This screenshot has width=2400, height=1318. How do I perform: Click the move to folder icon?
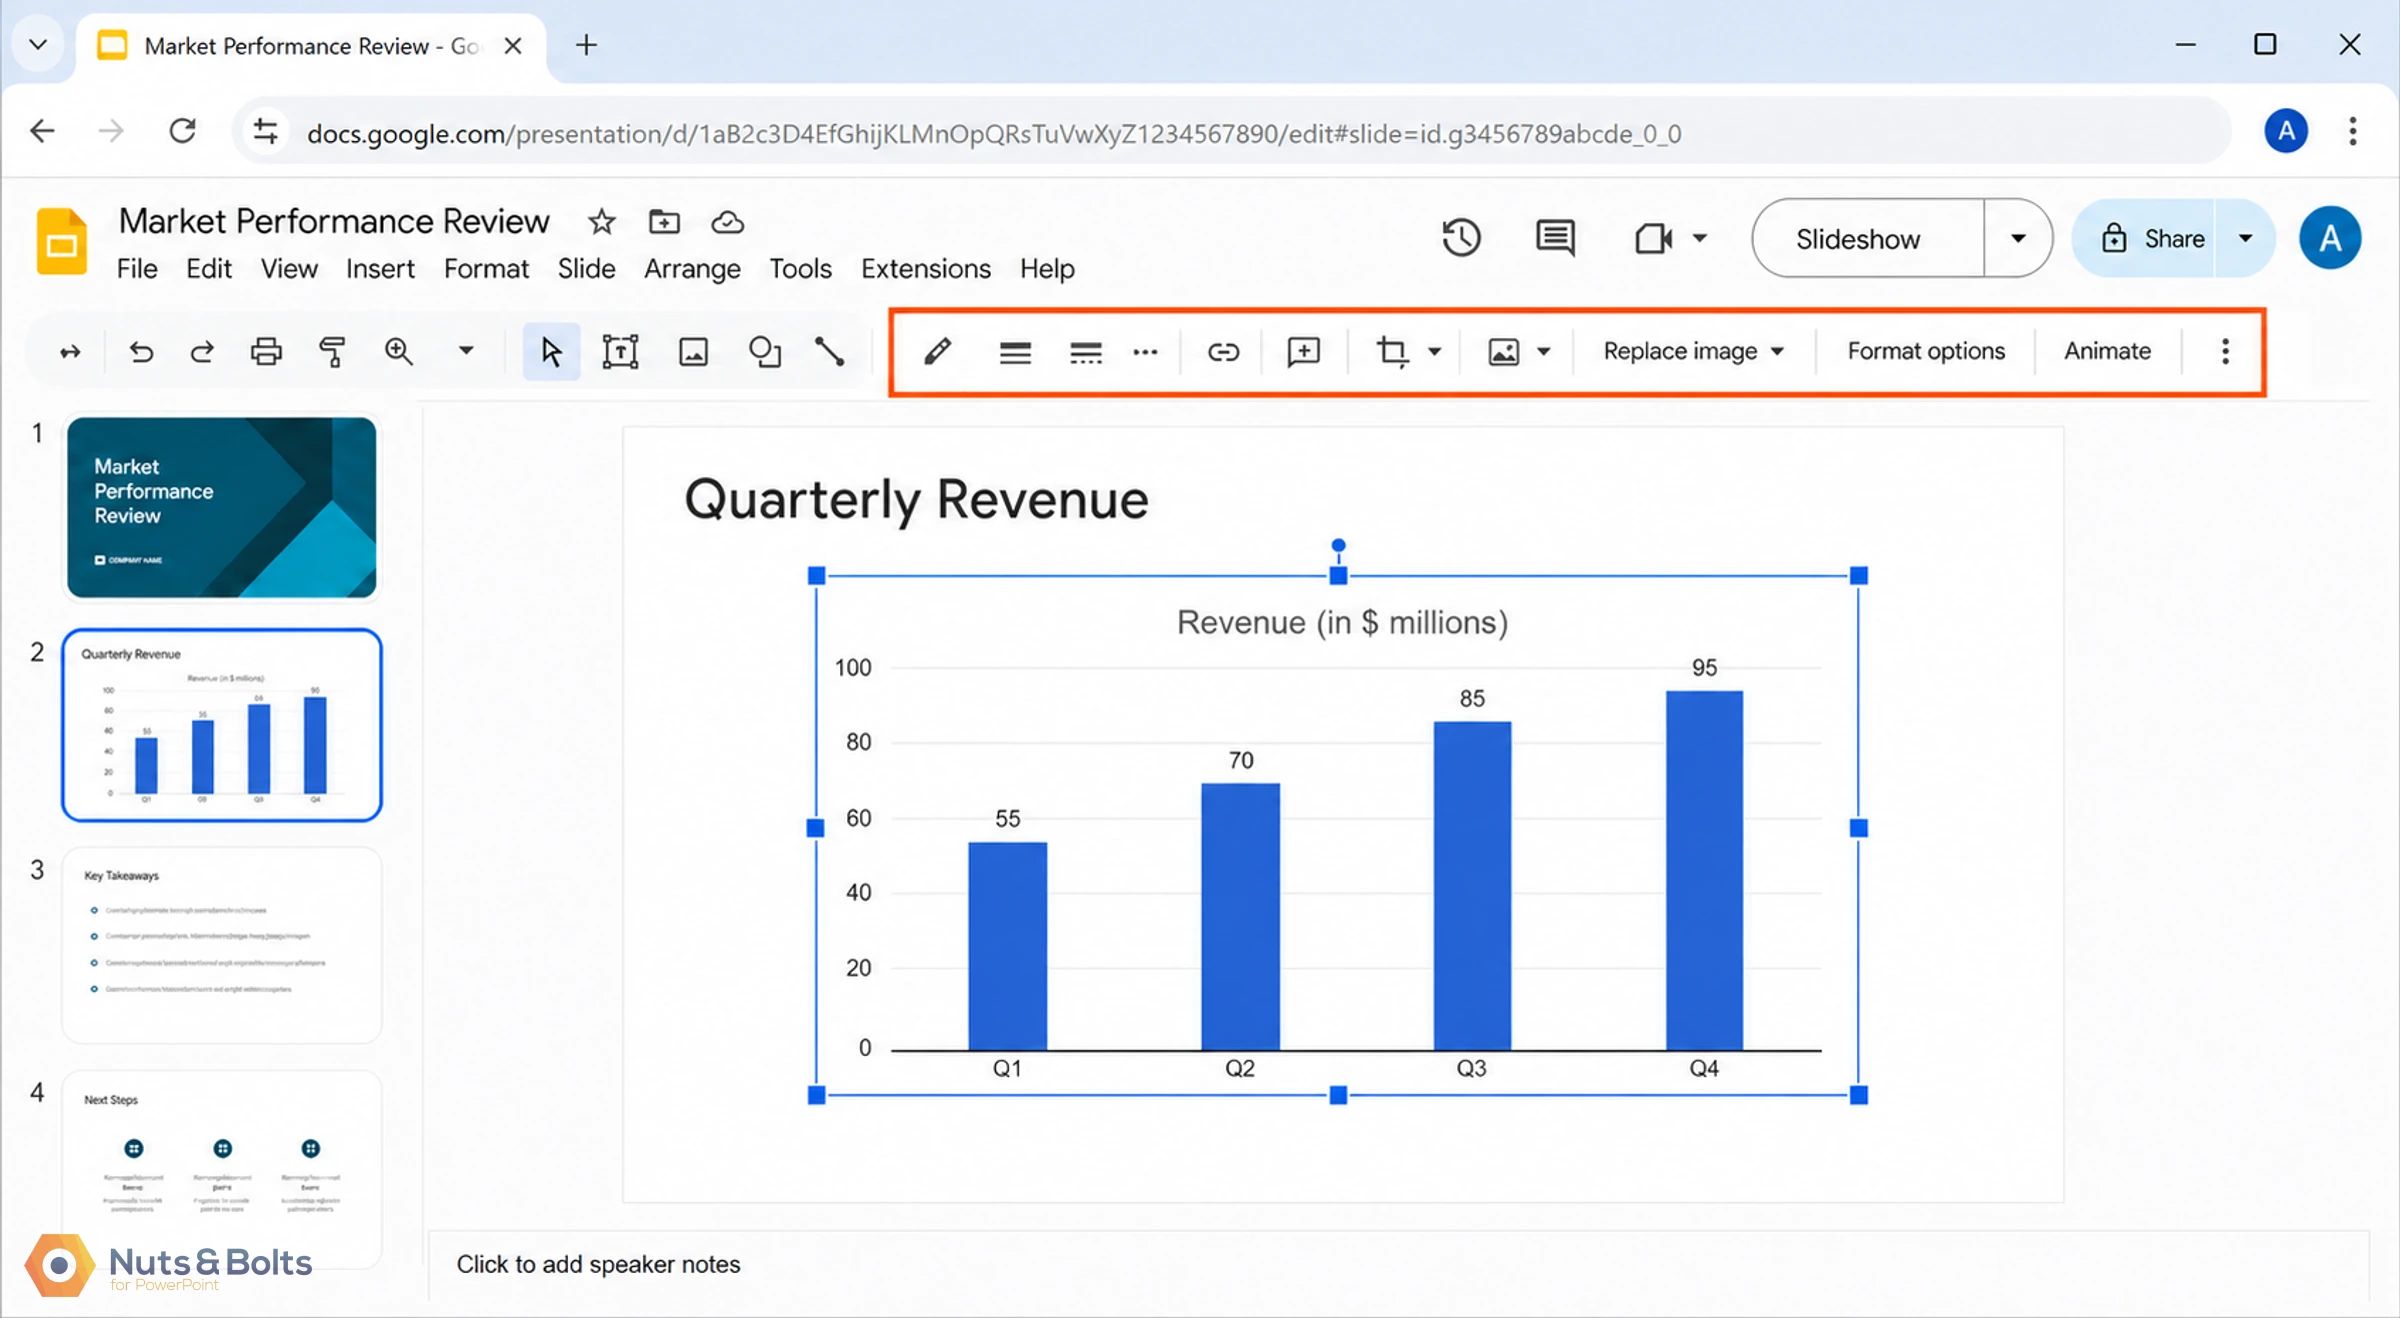[664, 222]
